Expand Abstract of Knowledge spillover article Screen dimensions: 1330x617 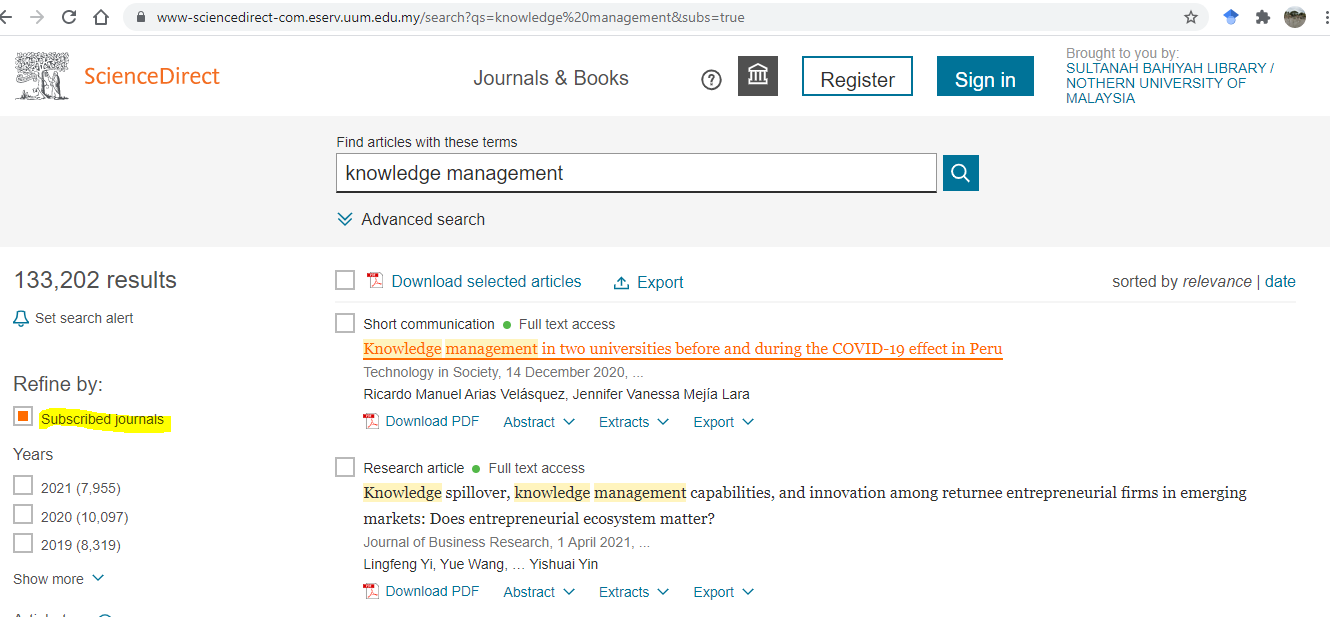click(x=539, y=592)
